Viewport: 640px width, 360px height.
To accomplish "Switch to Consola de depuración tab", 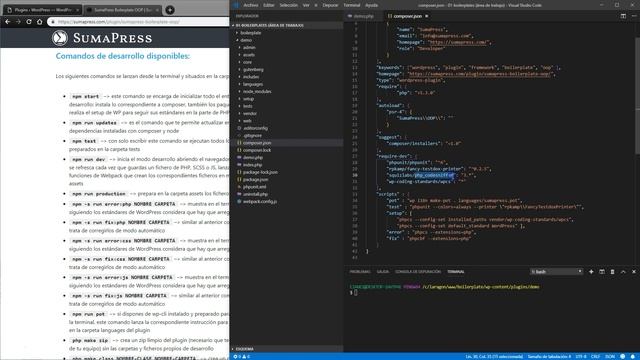I will [x=418, y=271].
